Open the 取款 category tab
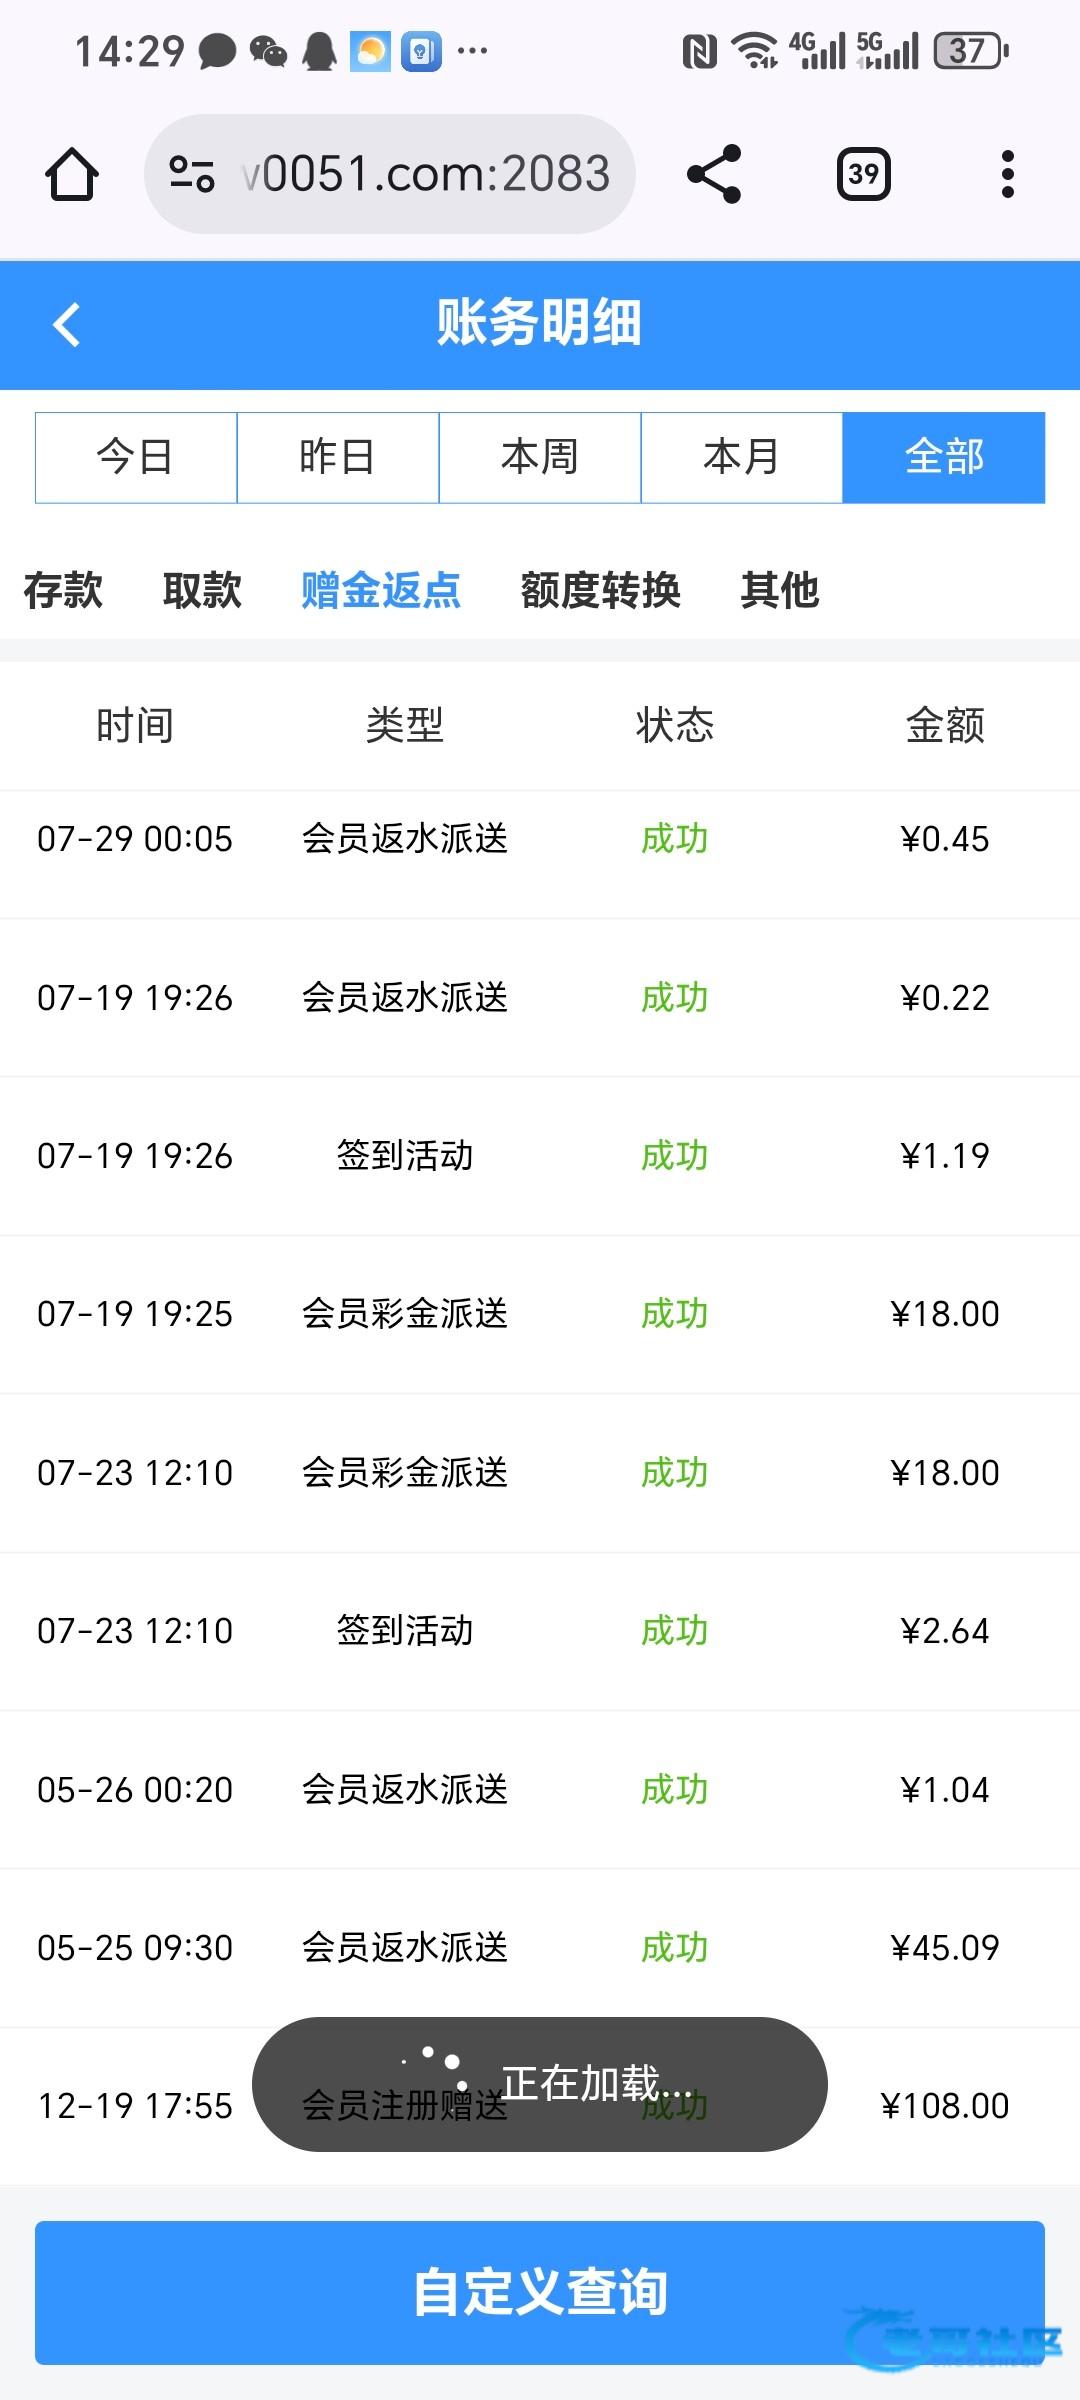1080x2400 pixels. point(202,590)
